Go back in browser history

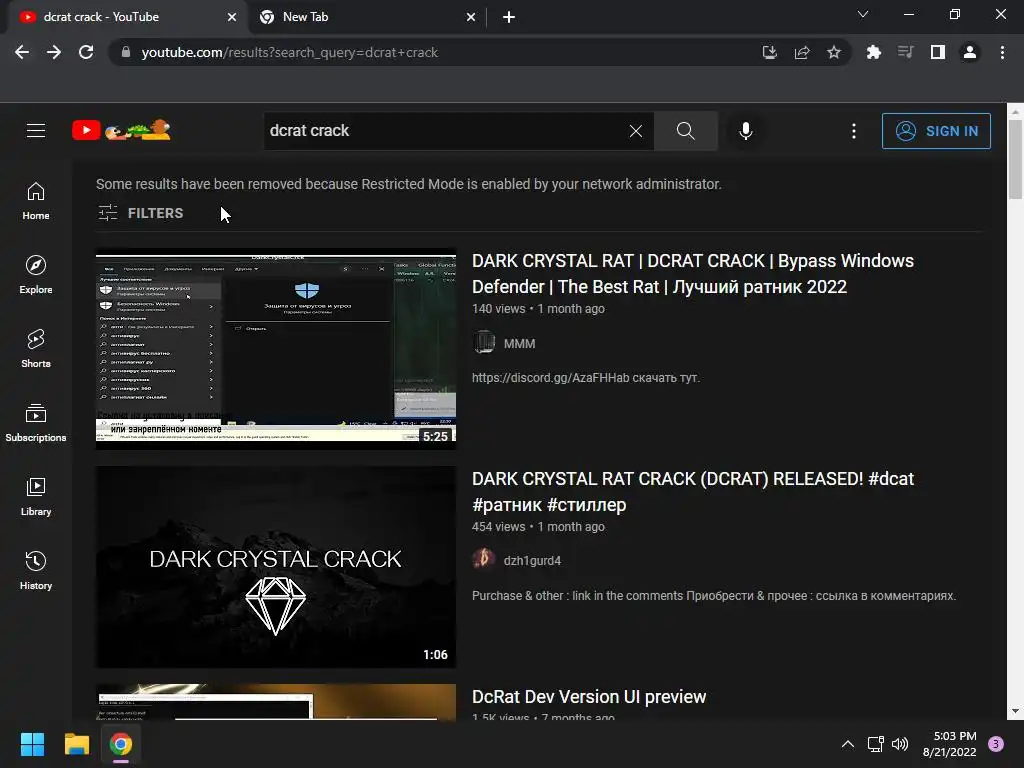click(x=22, y=52)
